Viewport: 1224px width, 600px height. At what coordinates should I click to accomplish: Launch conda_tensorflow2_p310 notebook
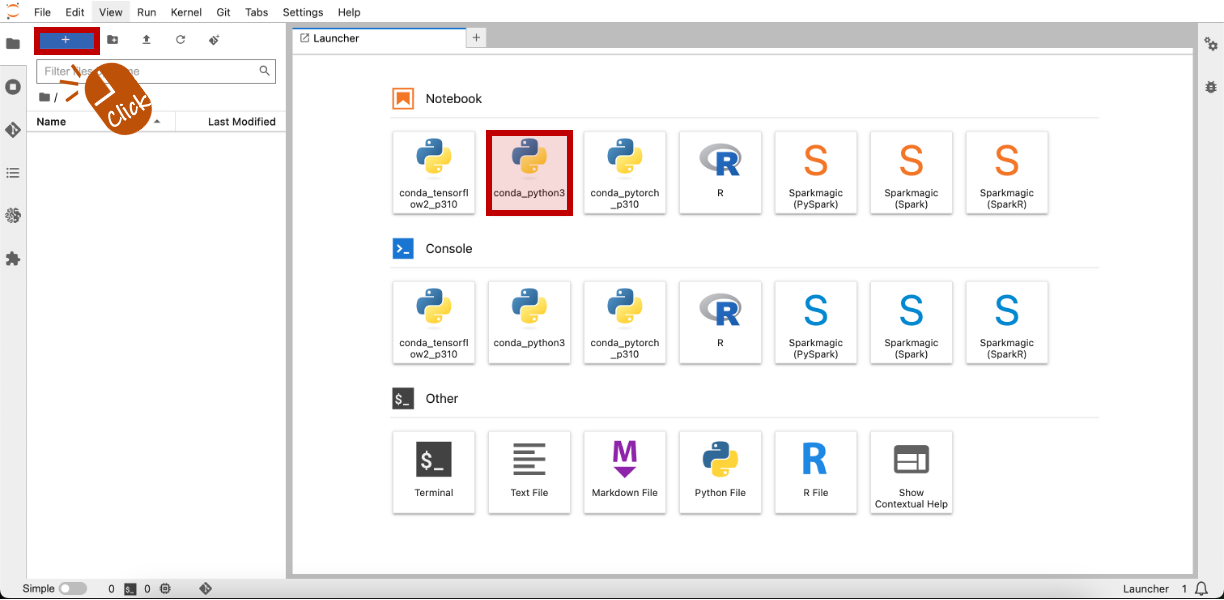[434, 172]
